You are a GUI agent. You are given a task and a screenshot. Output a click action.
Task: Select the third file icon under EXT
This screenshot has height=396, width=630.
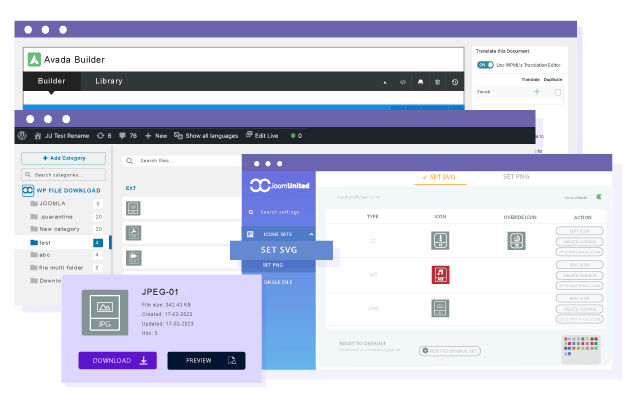[x=133, y=258]
